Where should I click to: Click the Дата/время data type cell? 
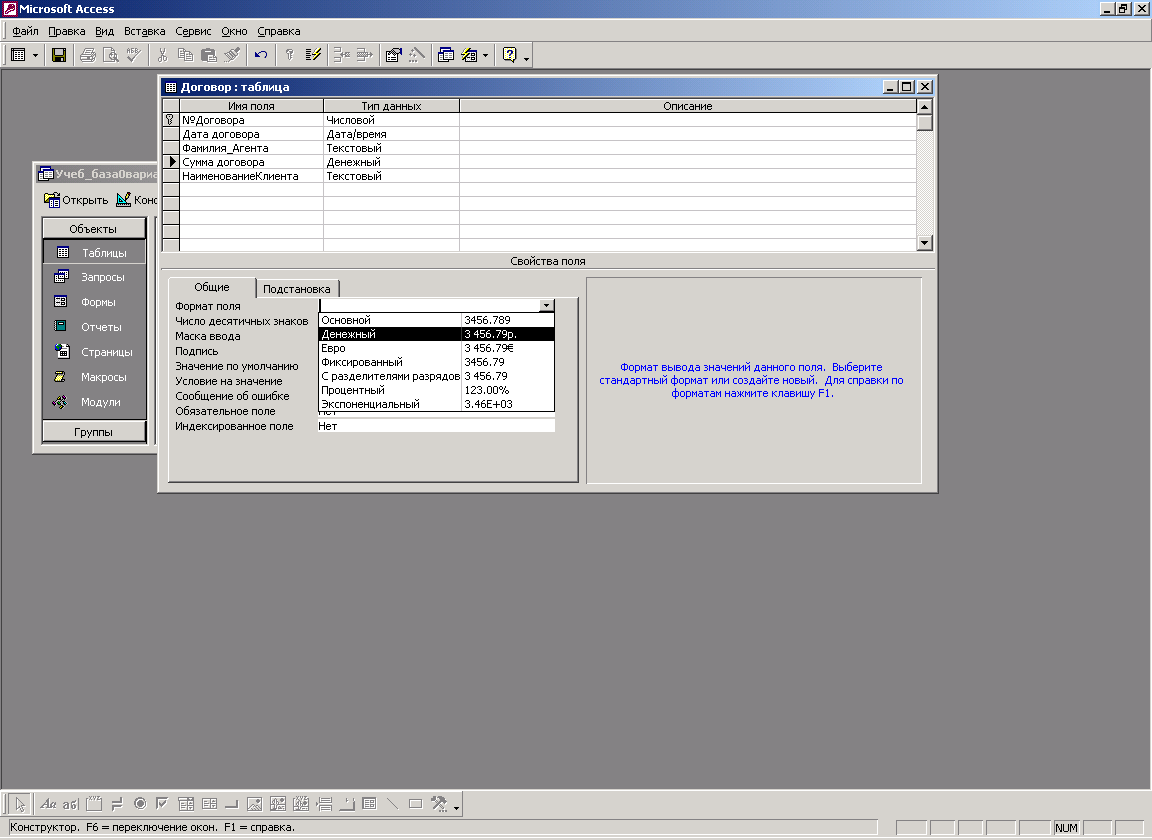pos(391,134)
